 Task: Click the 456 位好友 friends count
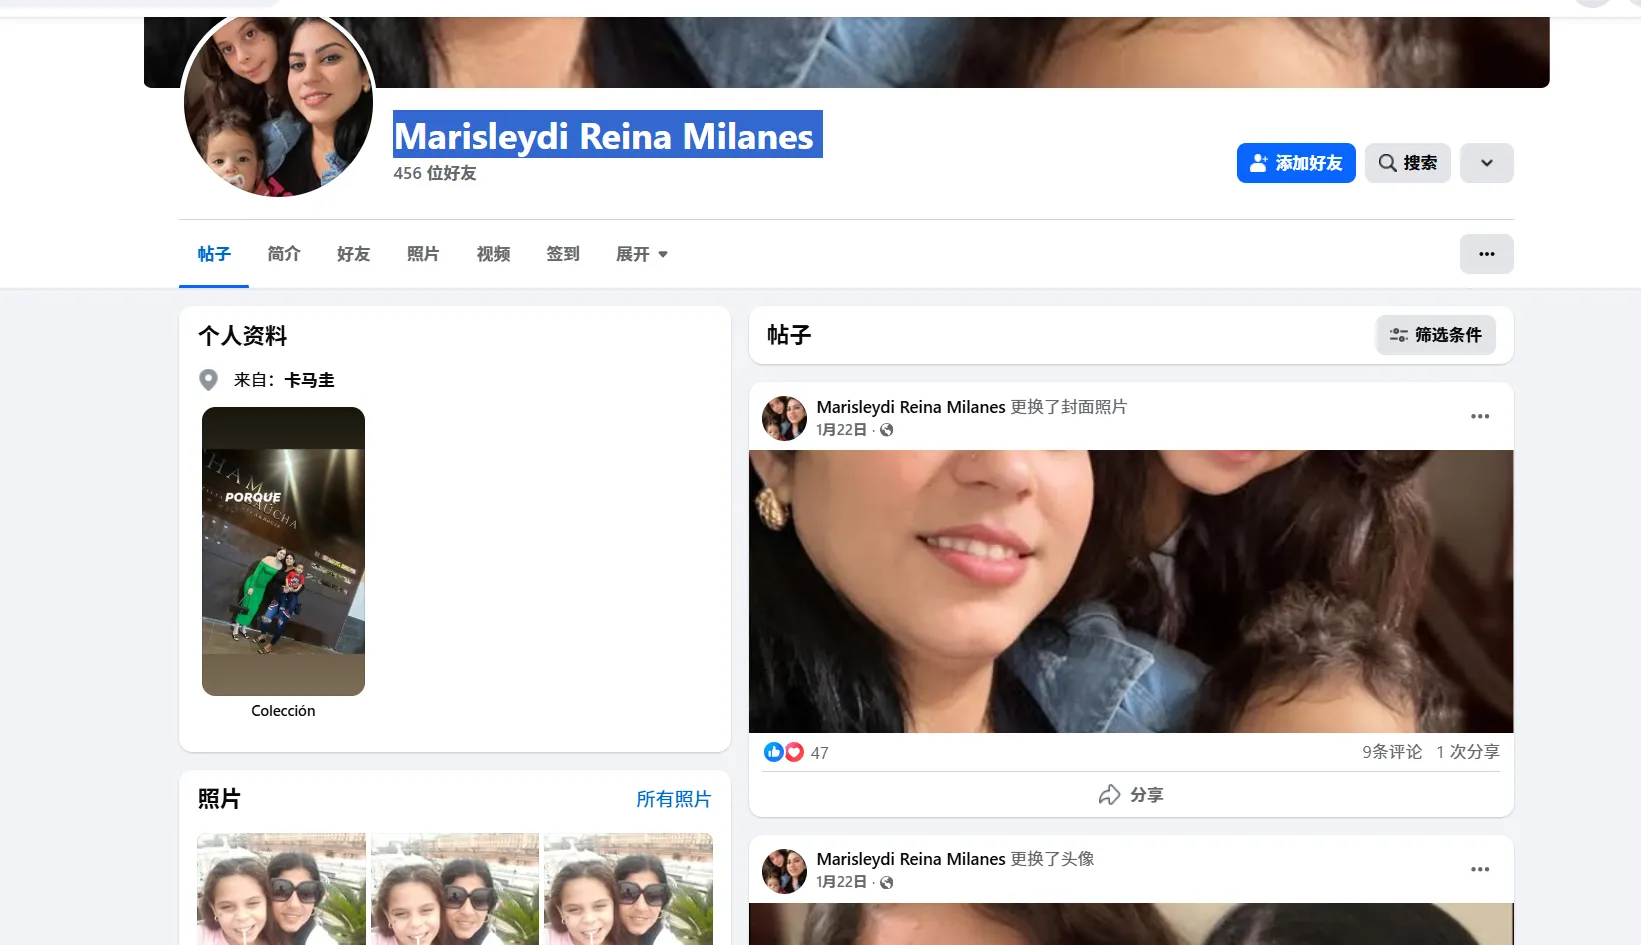point(435,173)
